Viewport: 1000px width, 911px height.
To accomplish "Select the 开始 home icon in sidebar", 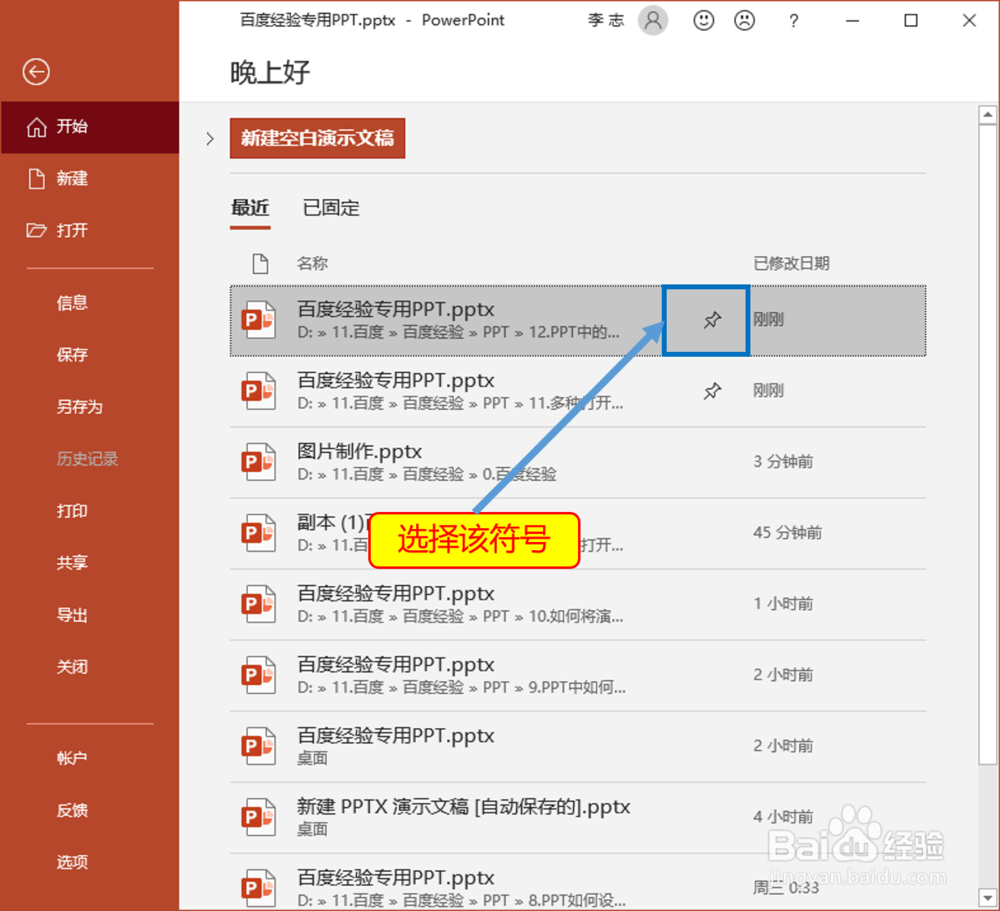I will [x=38, y=127].
